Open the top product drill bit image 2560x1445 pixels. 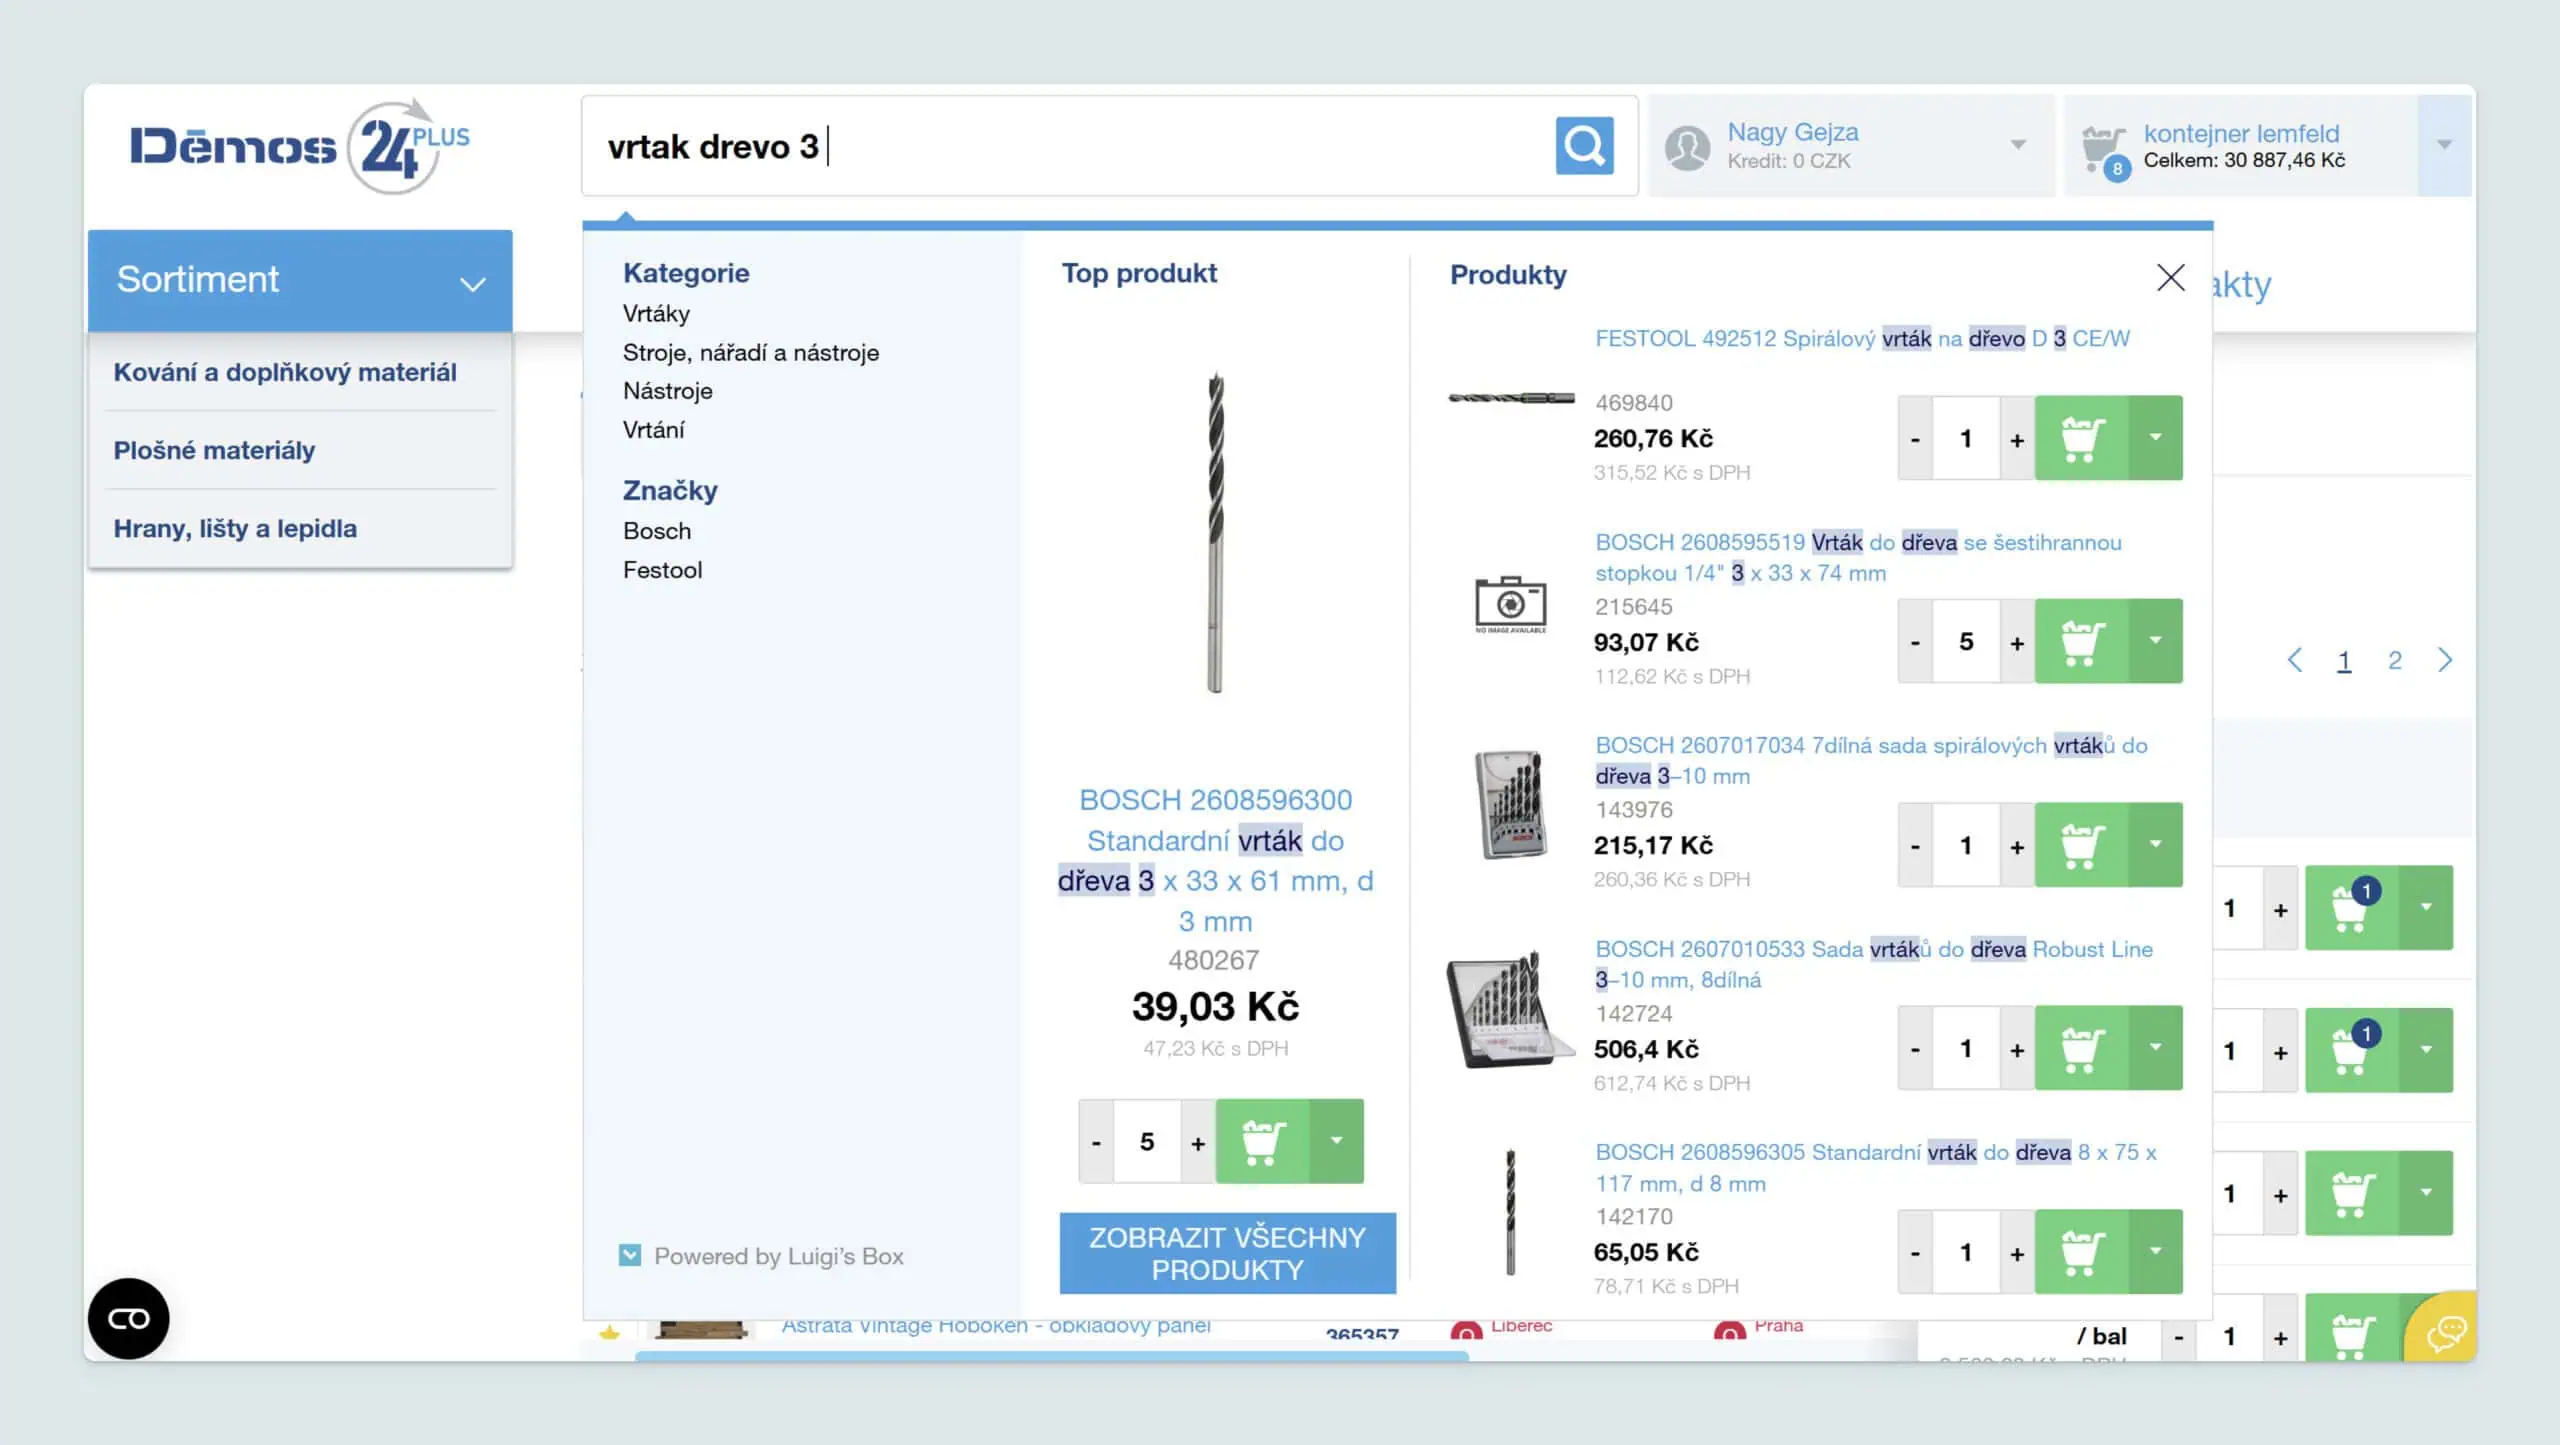pyautogui.click(x=1215, y=532)
